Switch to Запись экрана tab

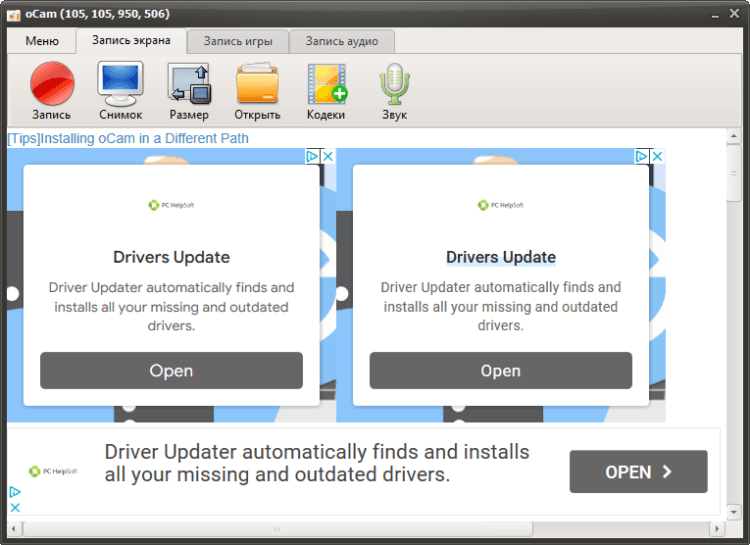[131, 41]
